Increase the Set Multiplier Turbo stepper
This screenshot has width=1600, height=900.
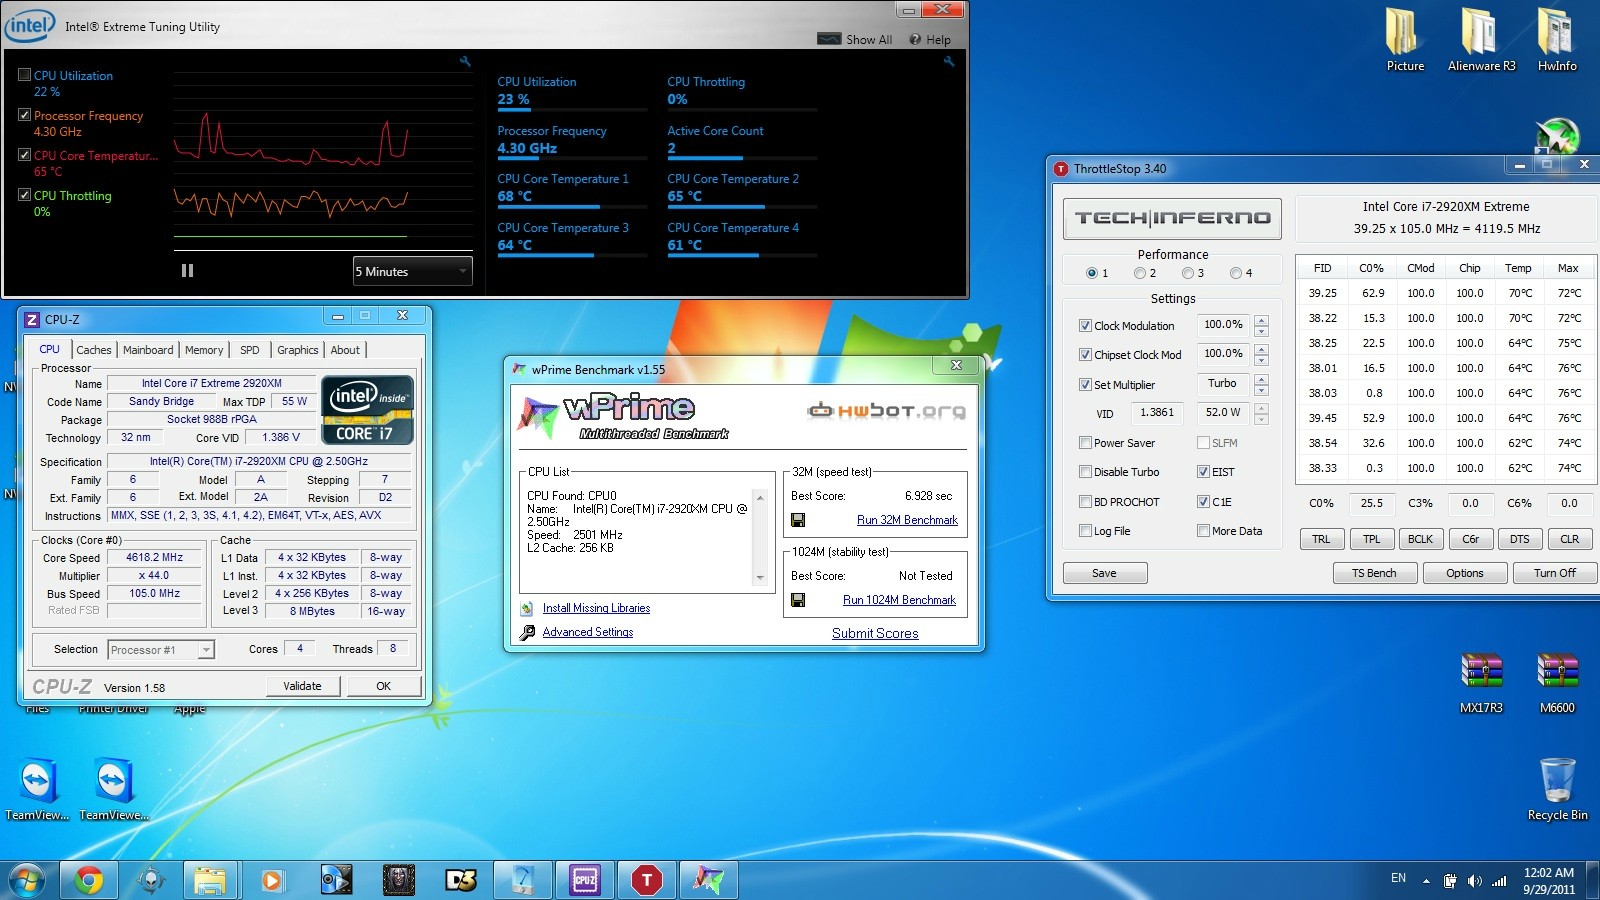point(1261,379)
